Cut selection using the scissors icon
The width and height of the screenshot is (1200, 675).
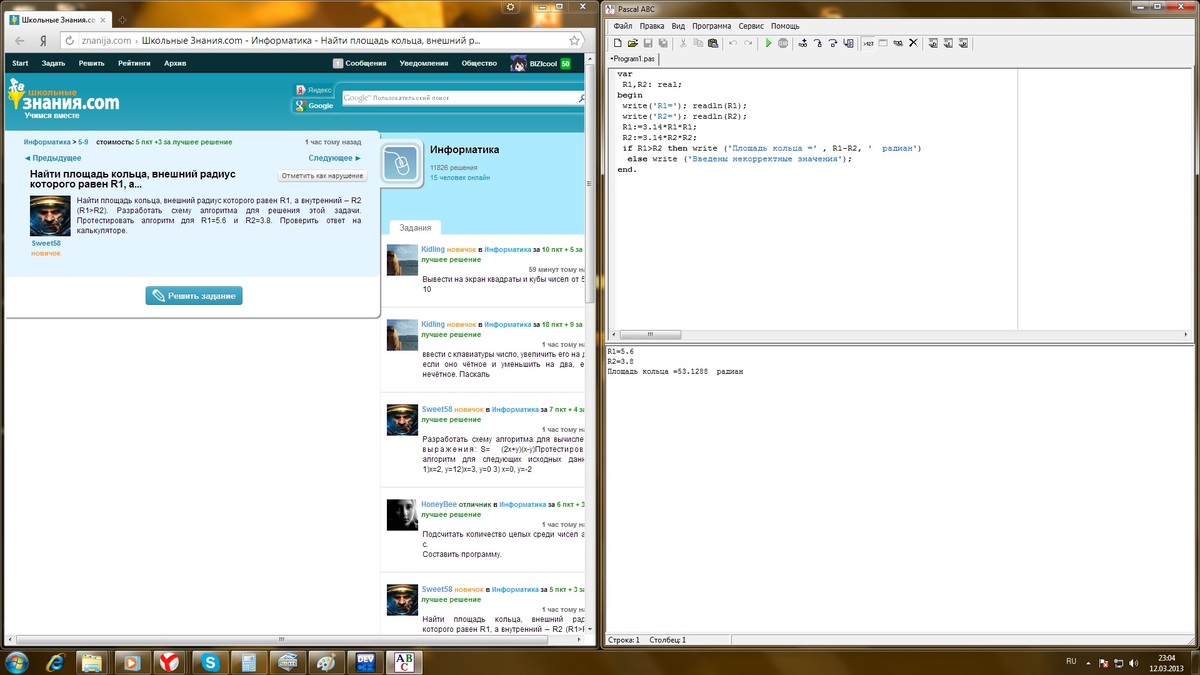click(x=684, y=43)
